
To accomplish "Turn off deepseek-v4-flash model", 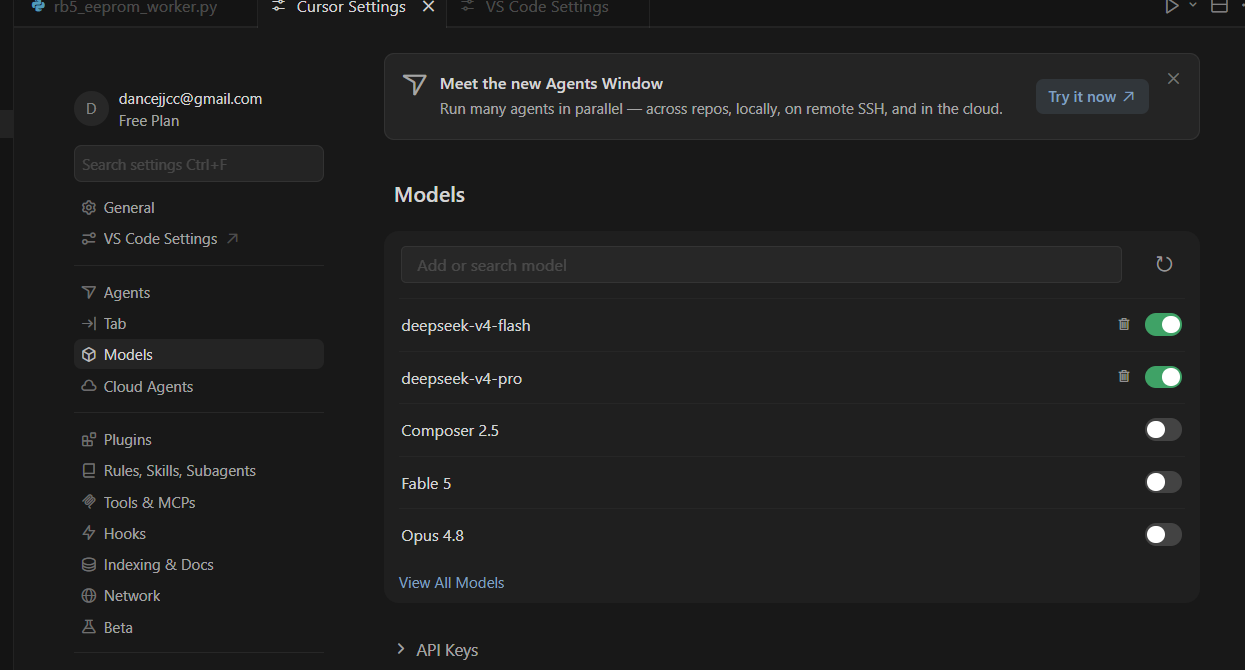I will click(1163, 324).
